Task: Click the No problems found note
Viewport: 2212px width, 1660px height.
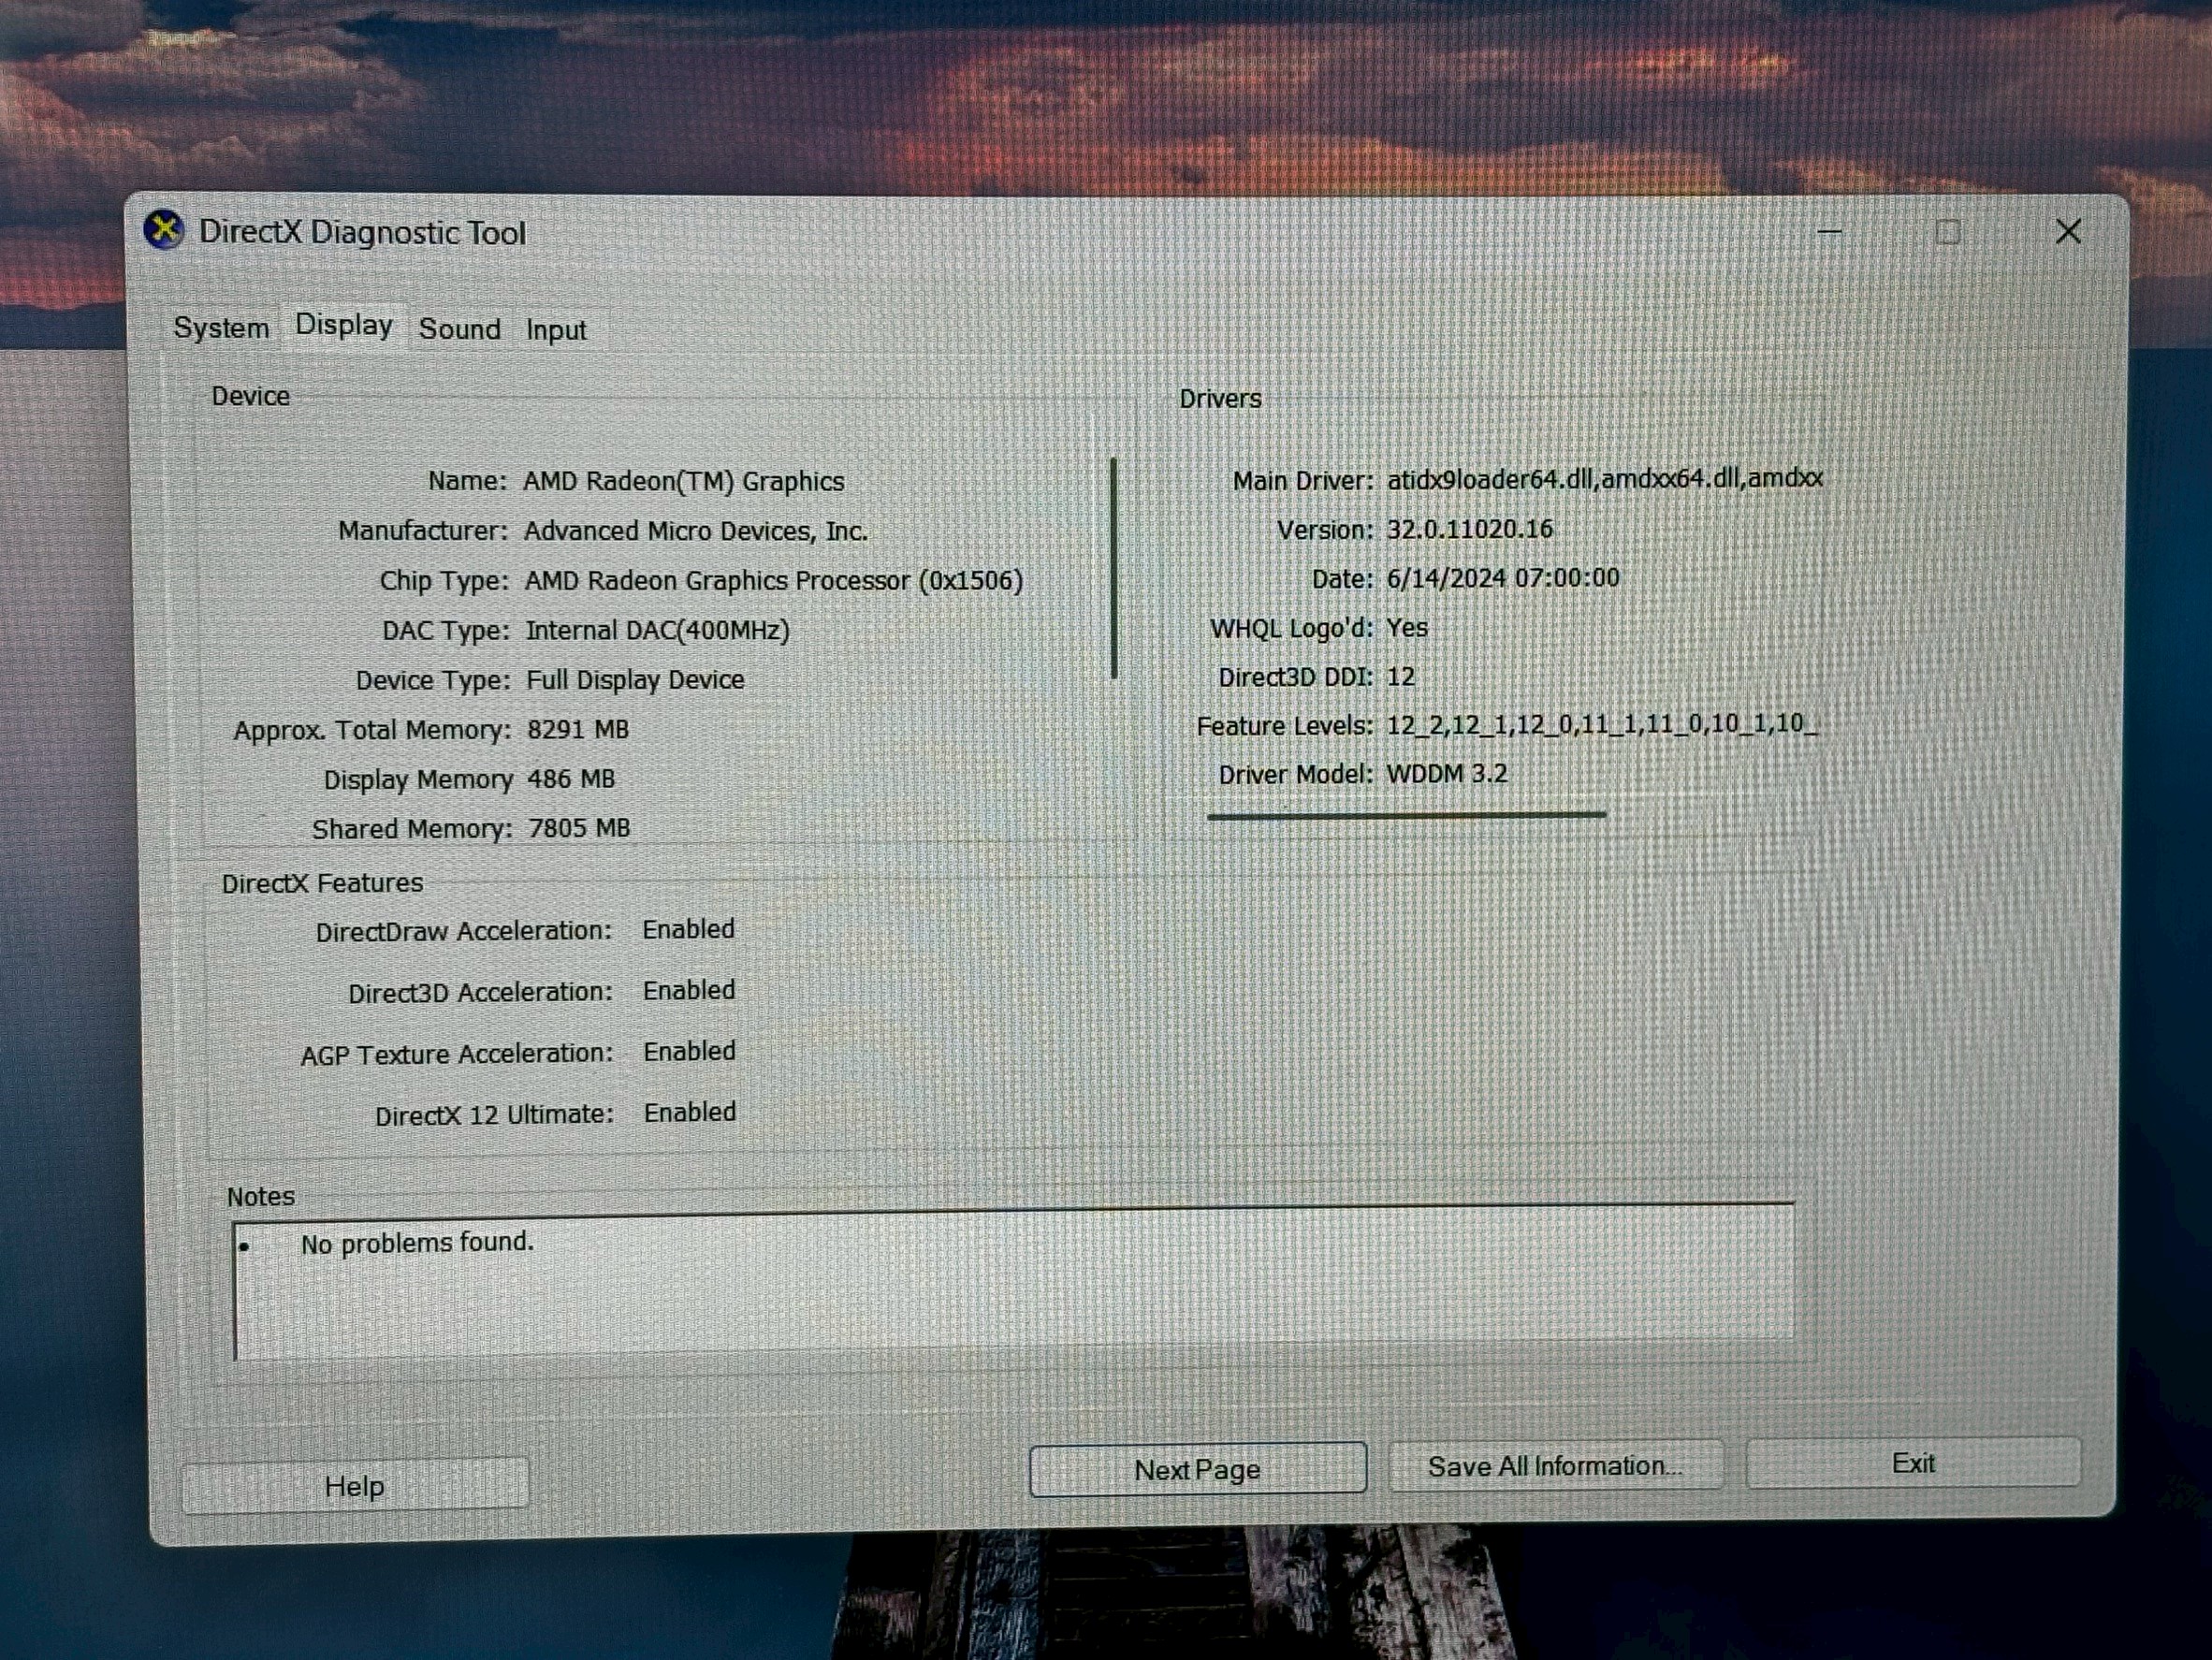Action: [417, 1242]
